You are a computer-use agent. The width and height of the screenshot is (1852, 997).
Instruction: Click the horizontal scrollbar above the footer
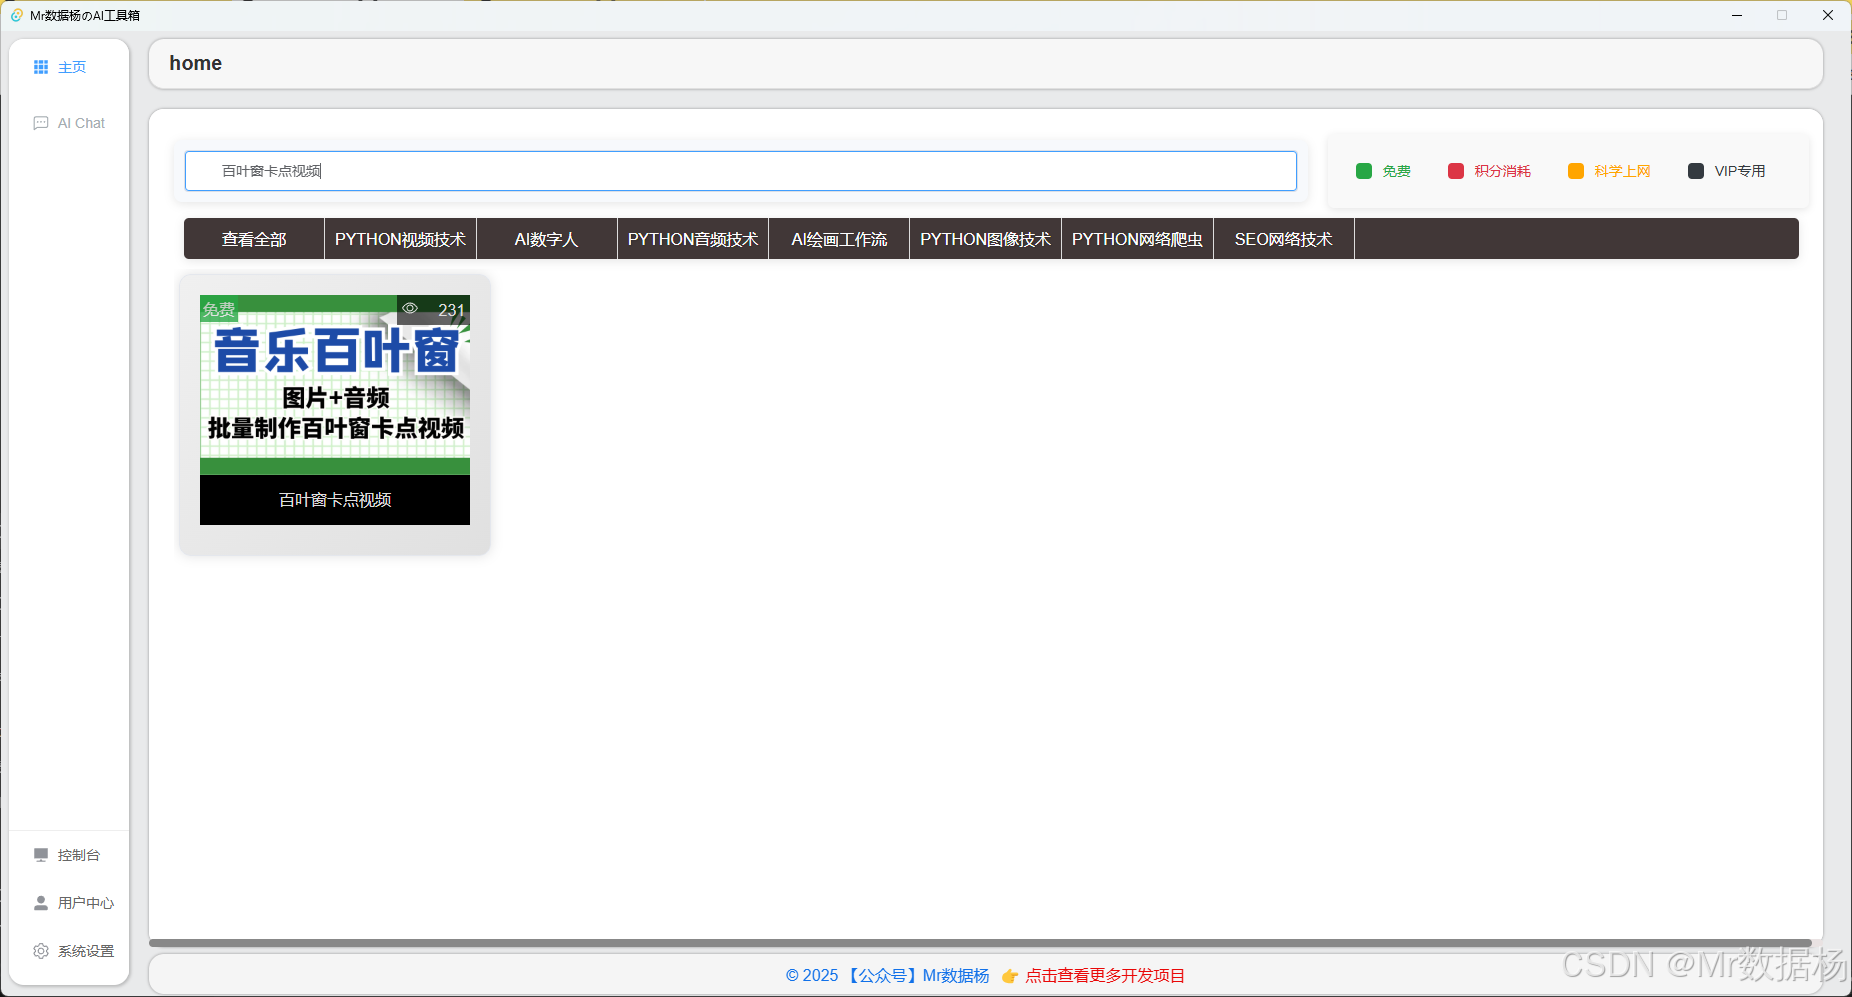[x=980, y=942]
